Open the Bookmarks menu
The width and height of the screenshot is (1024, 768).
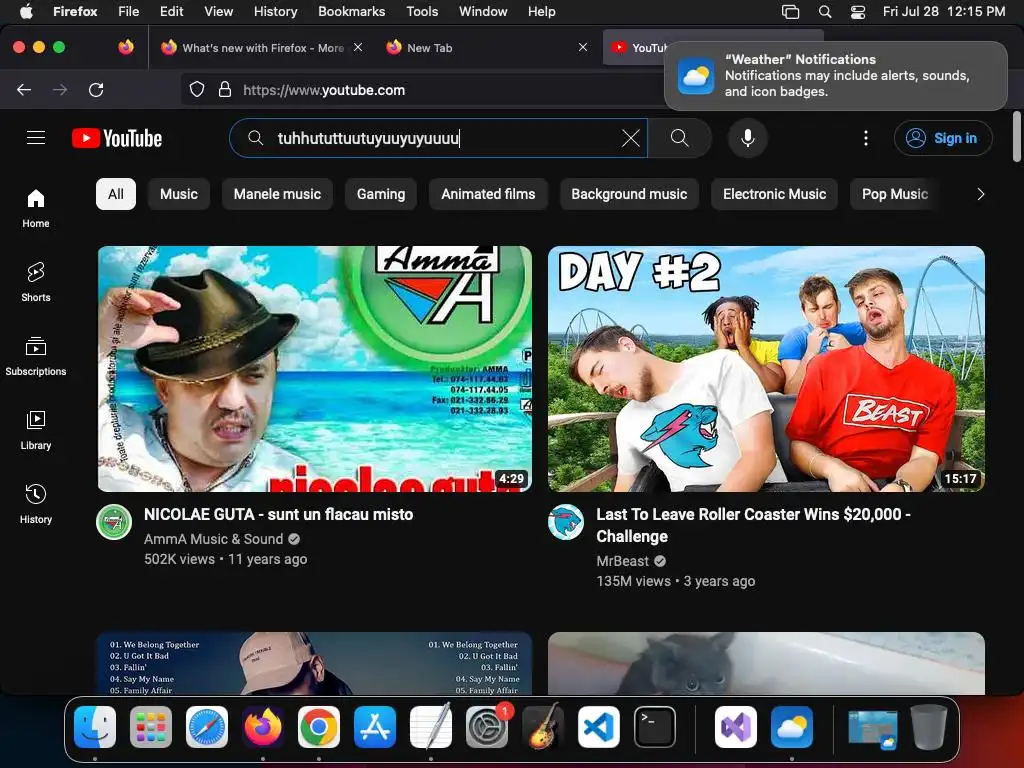[x=351, y=12]
